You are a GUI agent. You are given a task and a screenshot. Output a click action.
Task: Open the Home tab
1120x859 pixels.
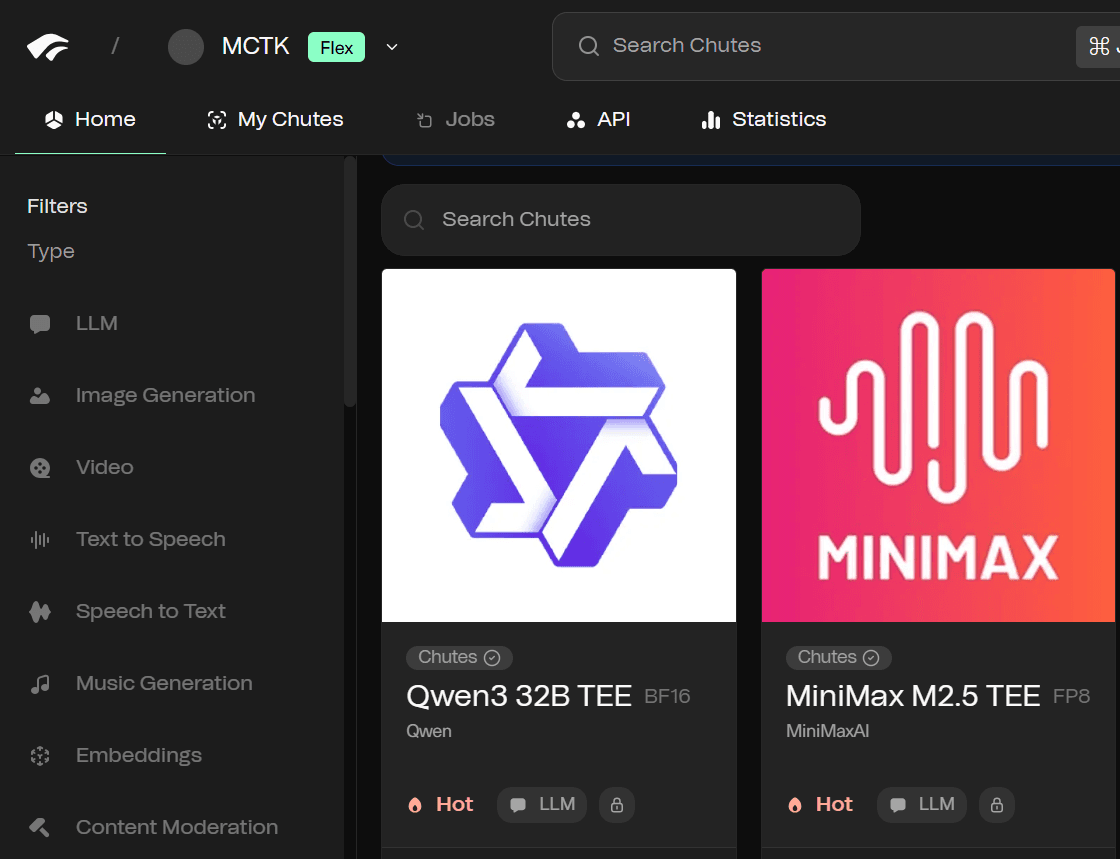point(90,120)
